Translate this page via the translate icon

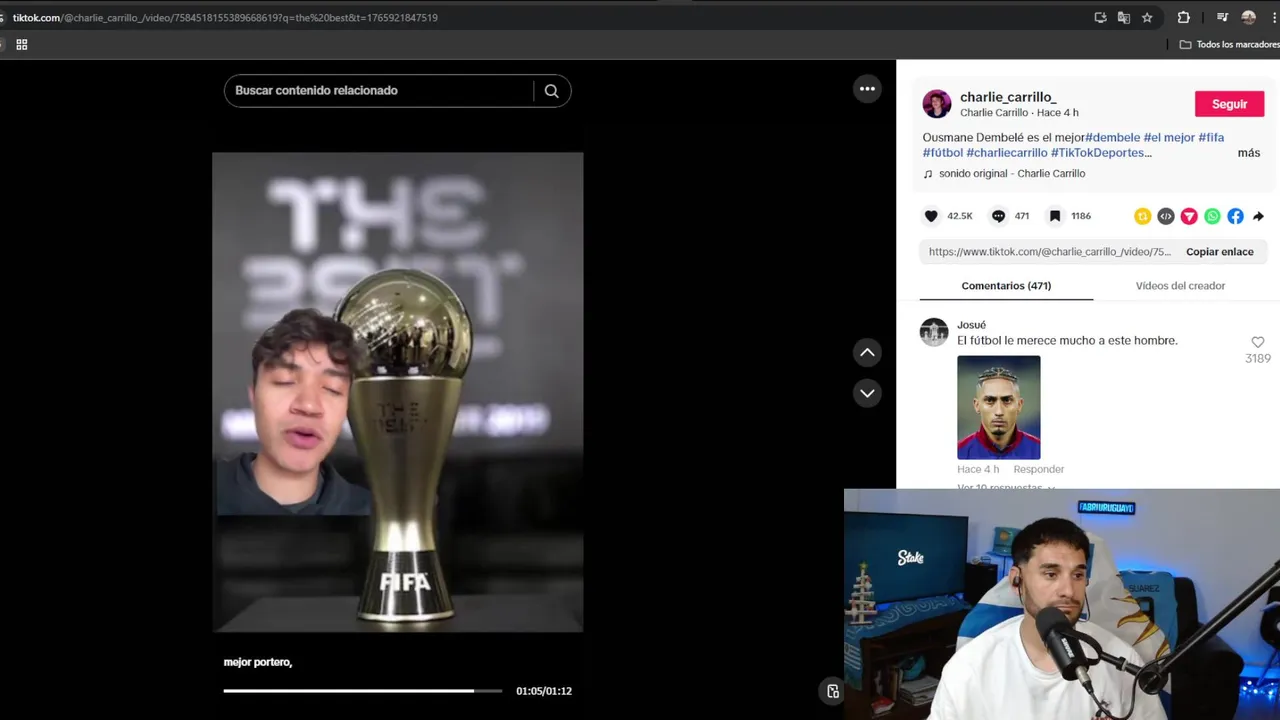pyautogui.click(x=1123, y=17)
